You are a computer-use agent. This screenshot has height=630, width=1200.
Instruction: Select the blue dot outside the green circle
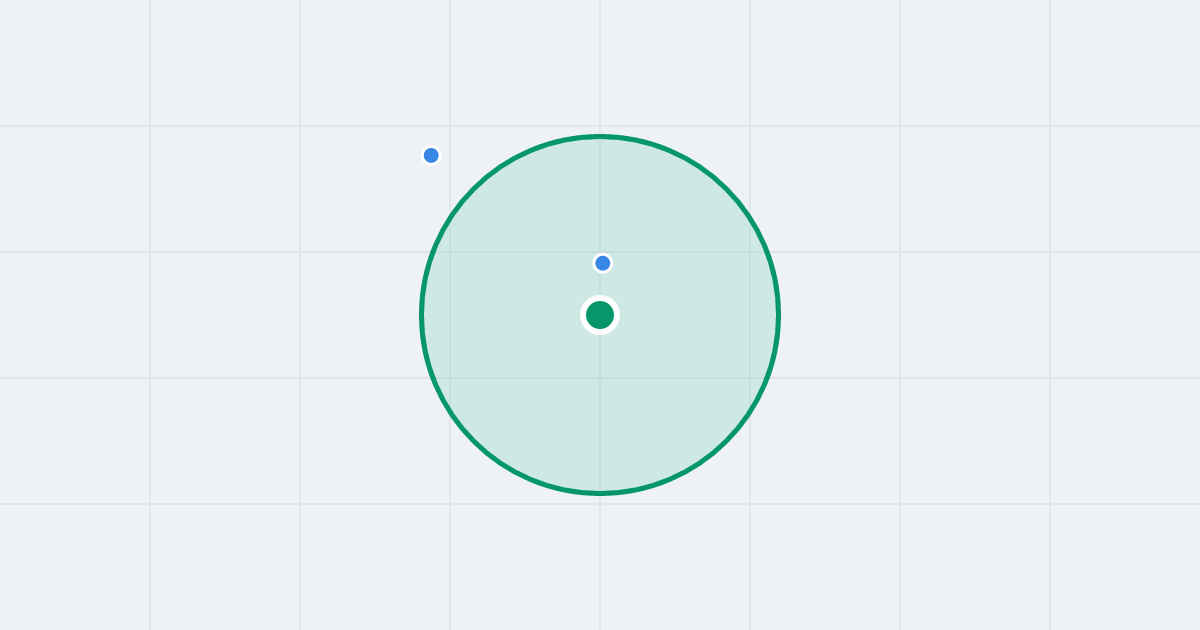point(431,155)
